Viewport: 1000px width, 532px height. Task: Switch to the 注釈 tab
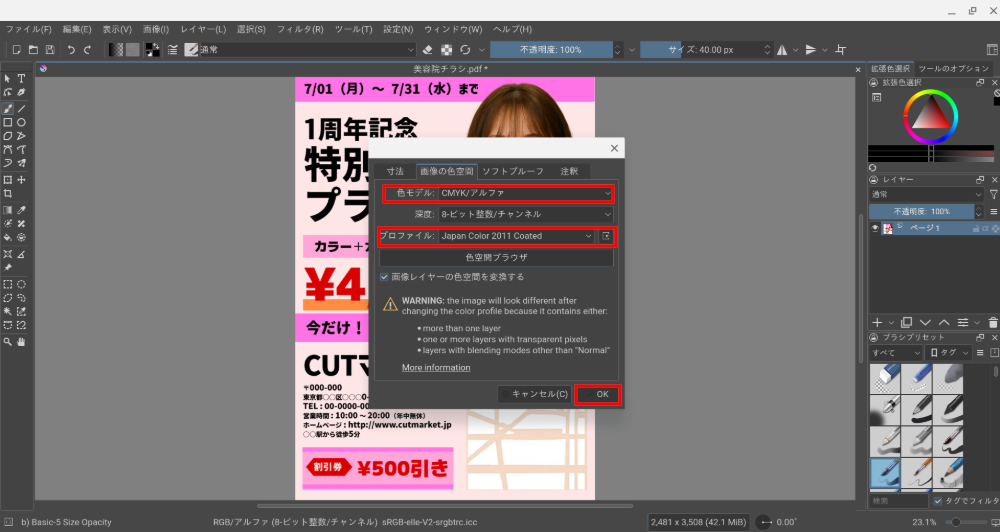pyautogui.click(x=569, y=171)
